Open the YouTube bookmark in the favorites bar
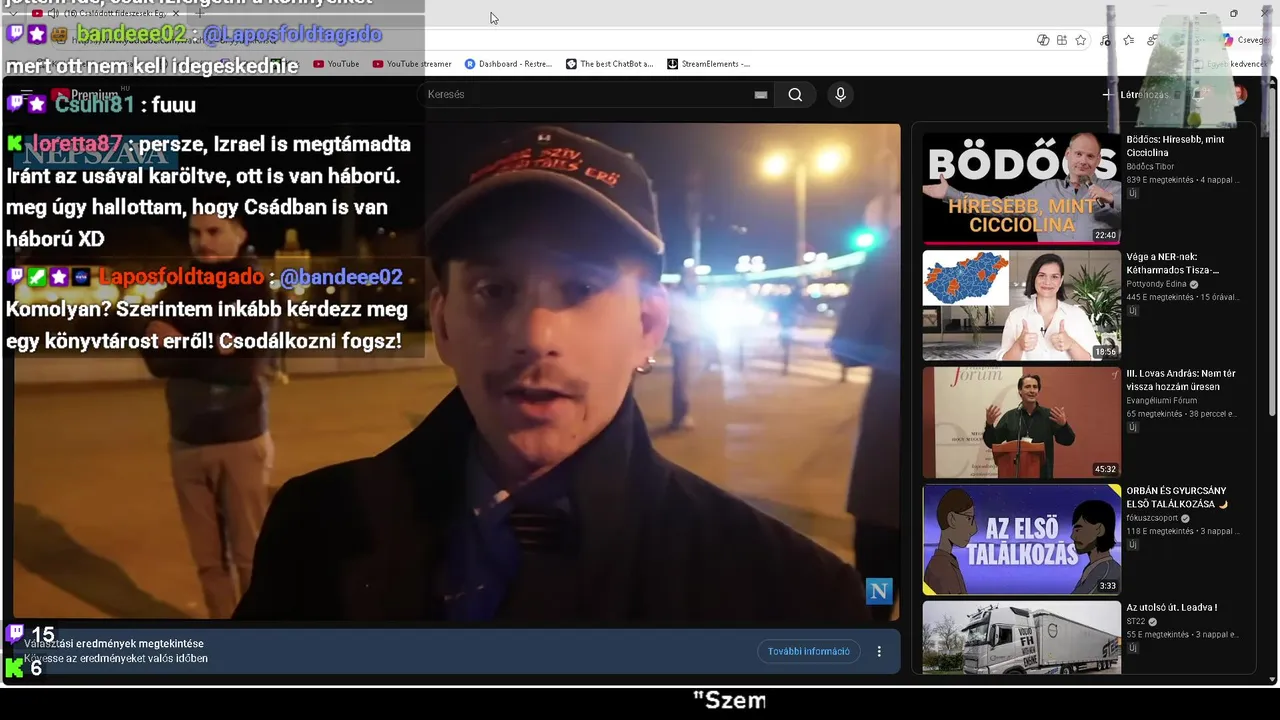Image resolution: width=1280 pixels, height=720 pixels. 336,64
